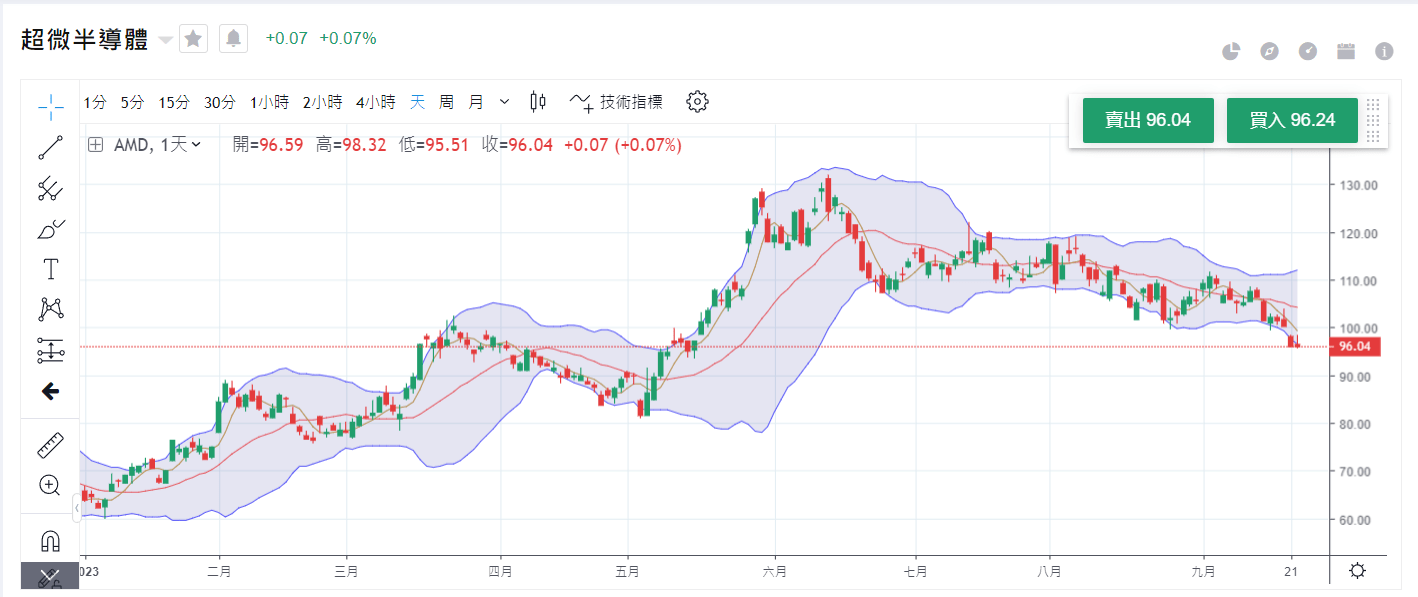This screenshot has width=1418, height=597.
Task: Toggle the price alert bell
Action: 233,39
